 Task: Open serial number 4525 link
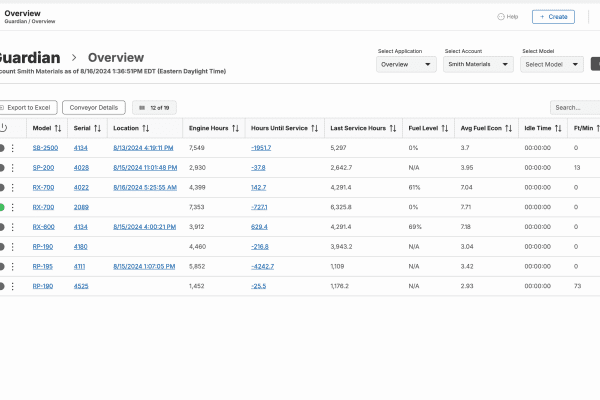(x=81, y=286)
